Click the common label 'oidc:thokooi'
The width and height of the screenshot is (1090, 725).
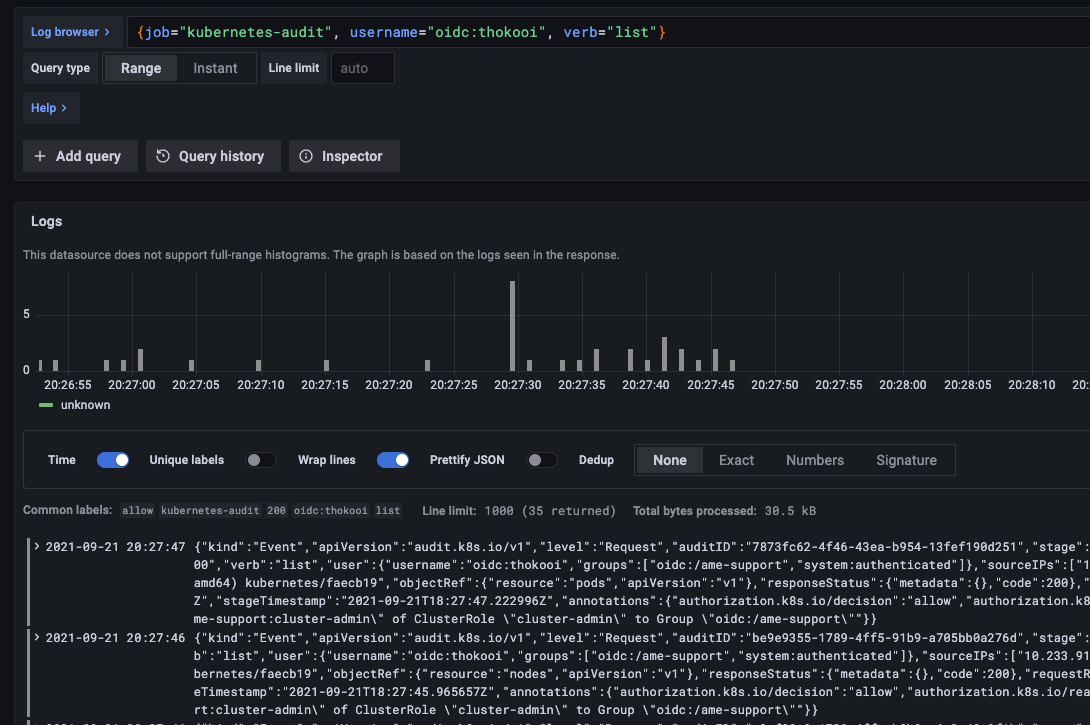click(x=330, y=511)
